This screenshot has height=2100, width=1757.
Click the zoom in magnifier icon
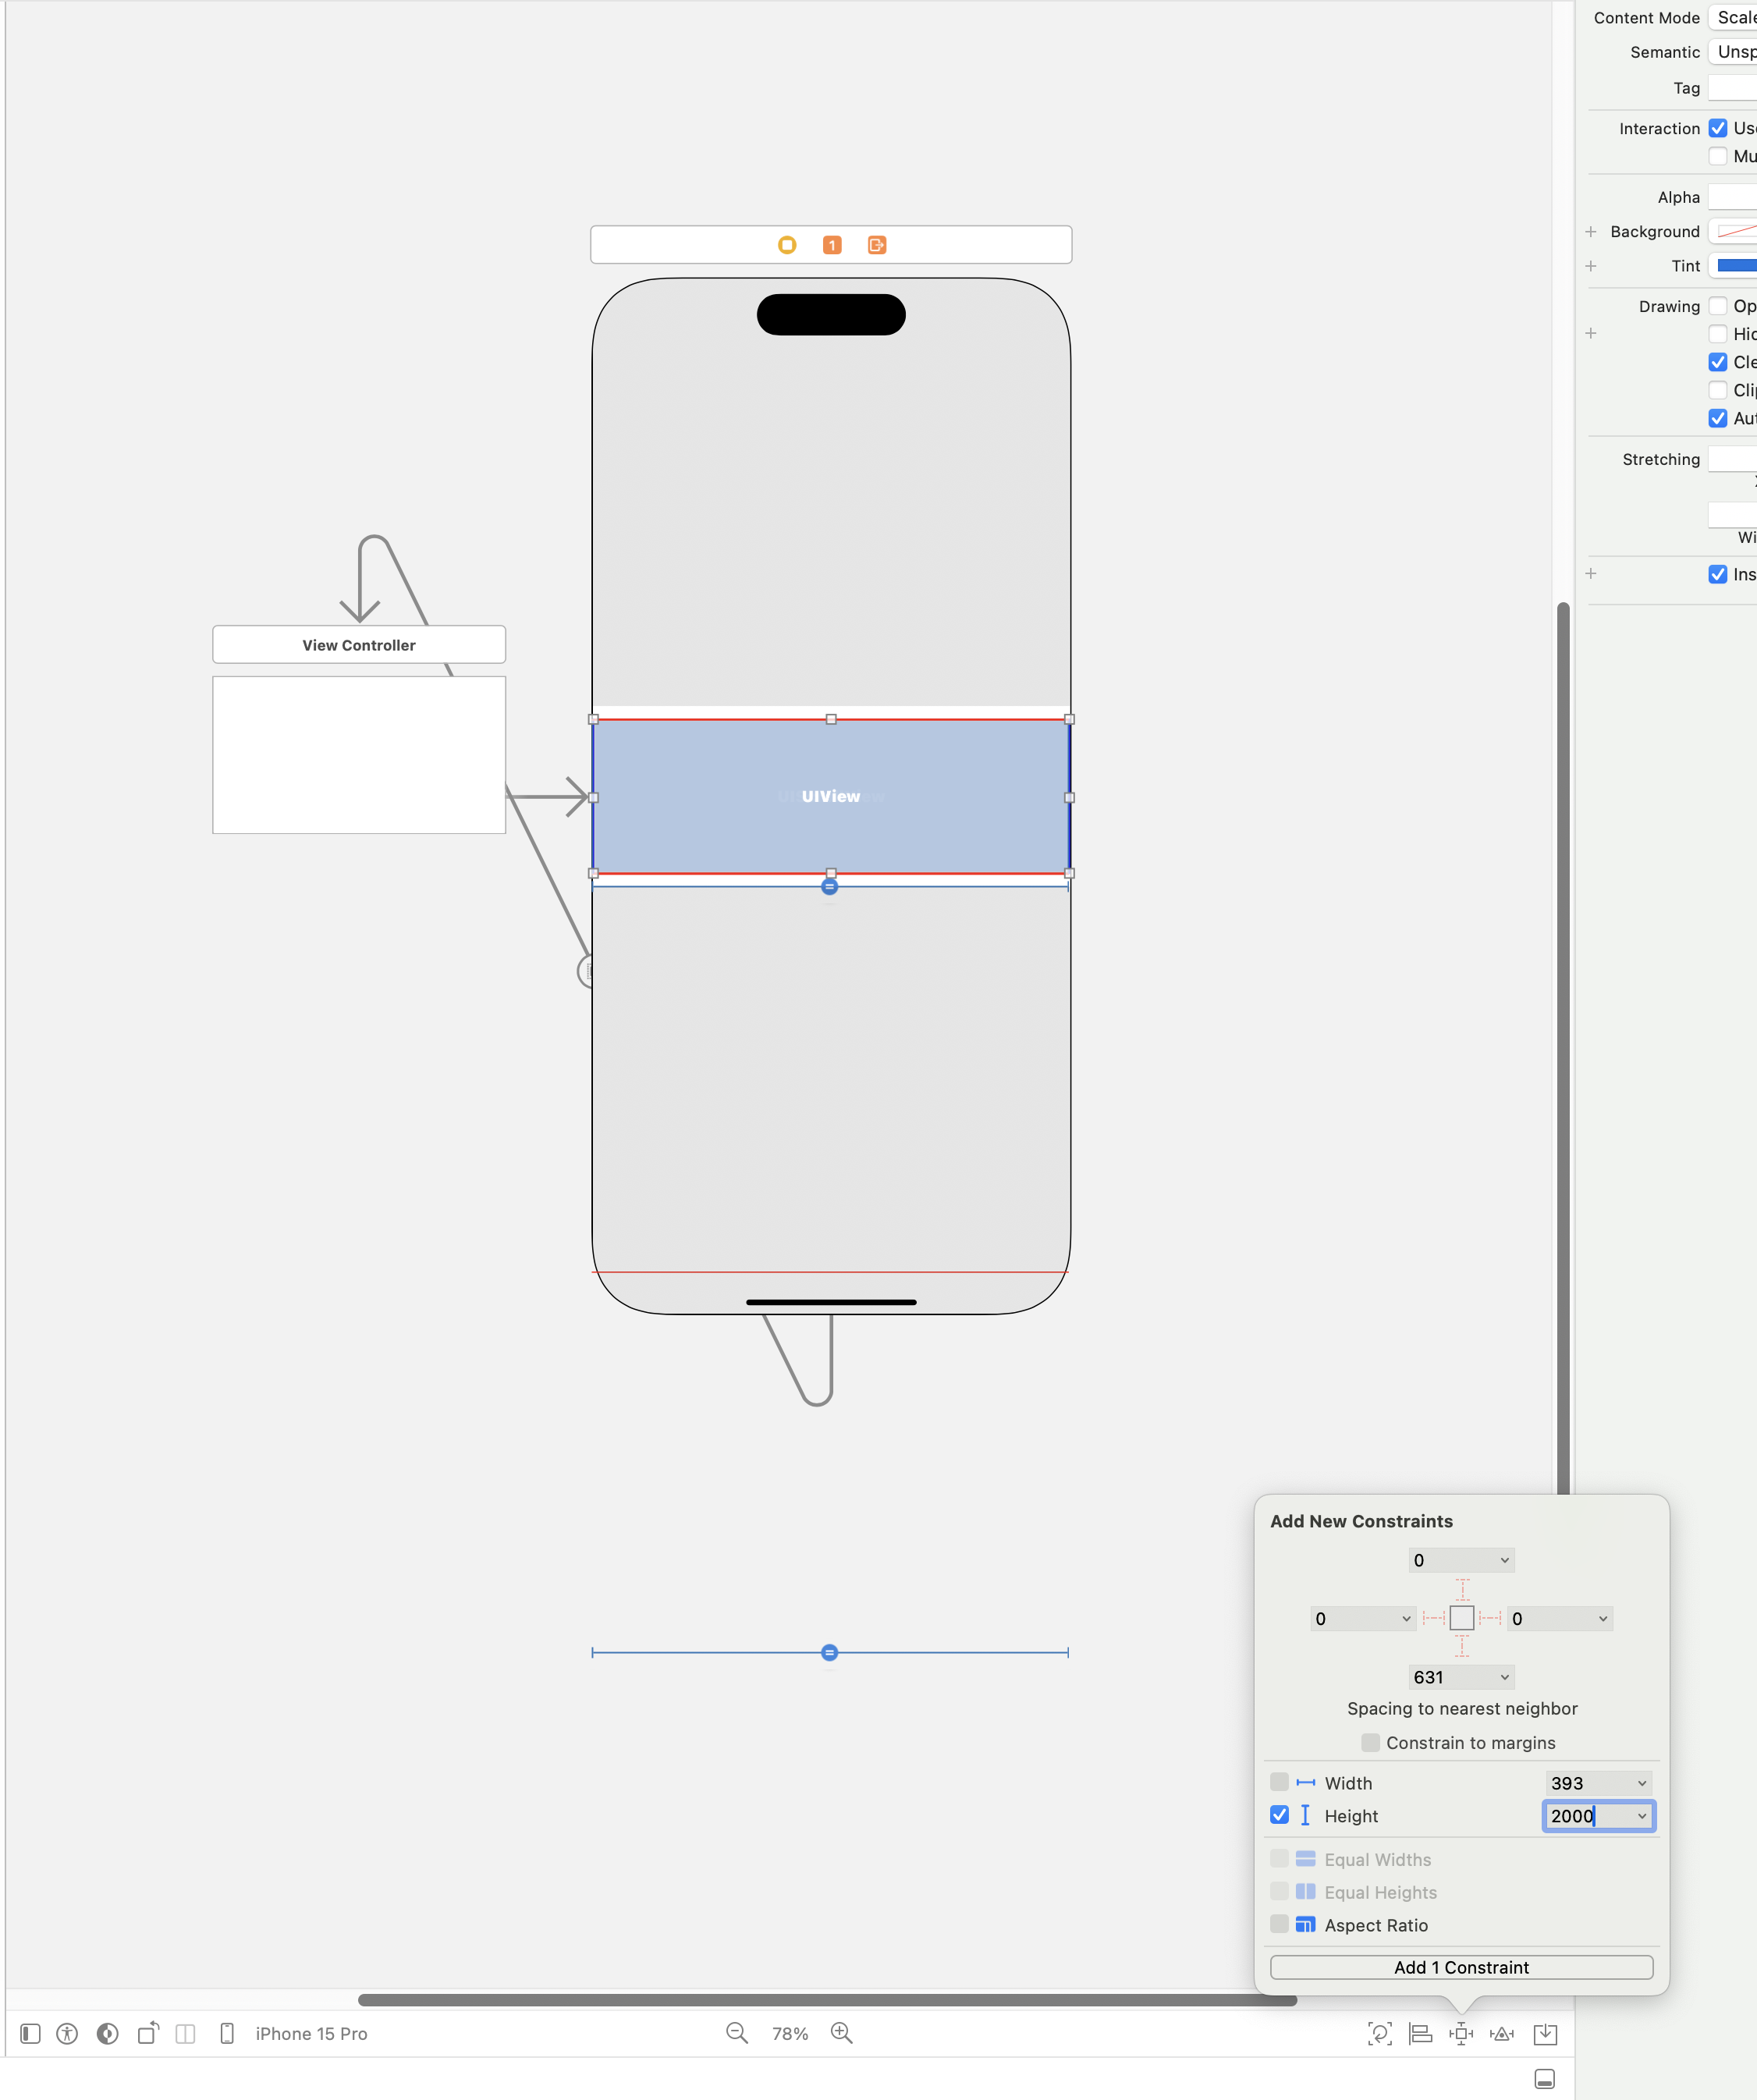841,2033
